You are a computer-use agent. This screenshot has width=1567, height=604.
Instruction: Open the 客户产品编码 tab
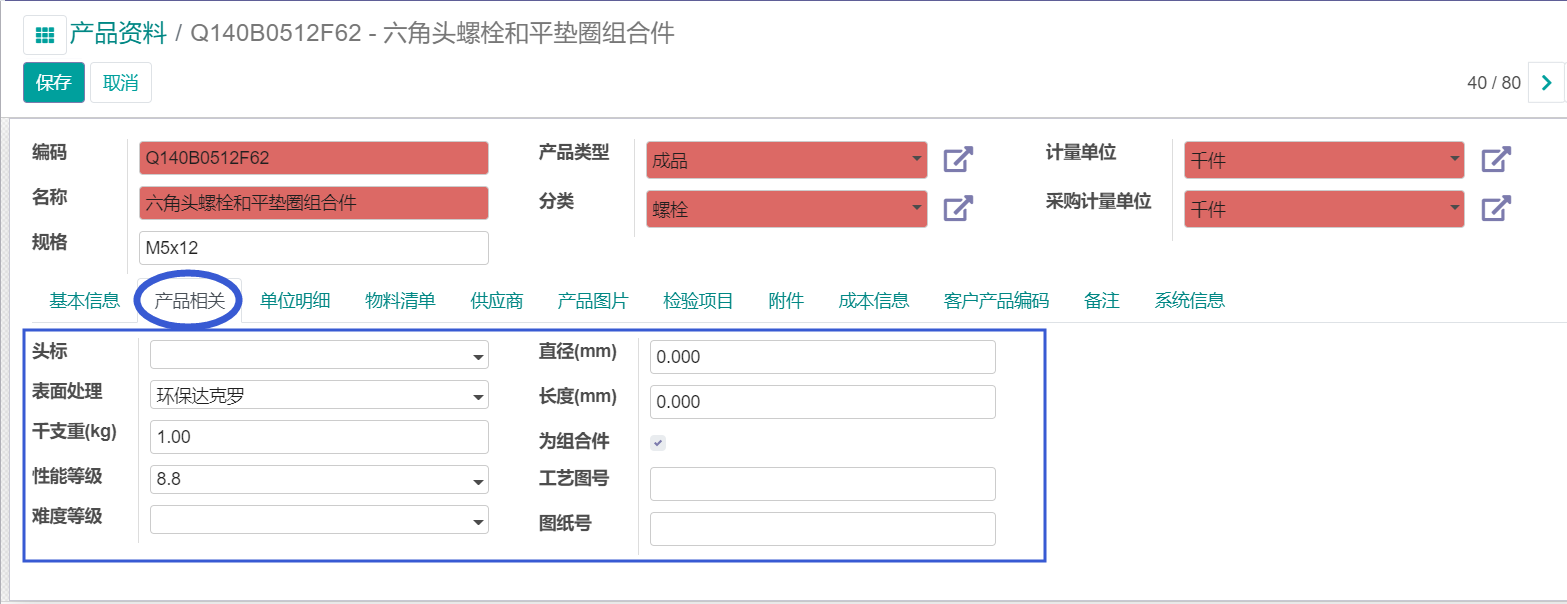point(996,301)
